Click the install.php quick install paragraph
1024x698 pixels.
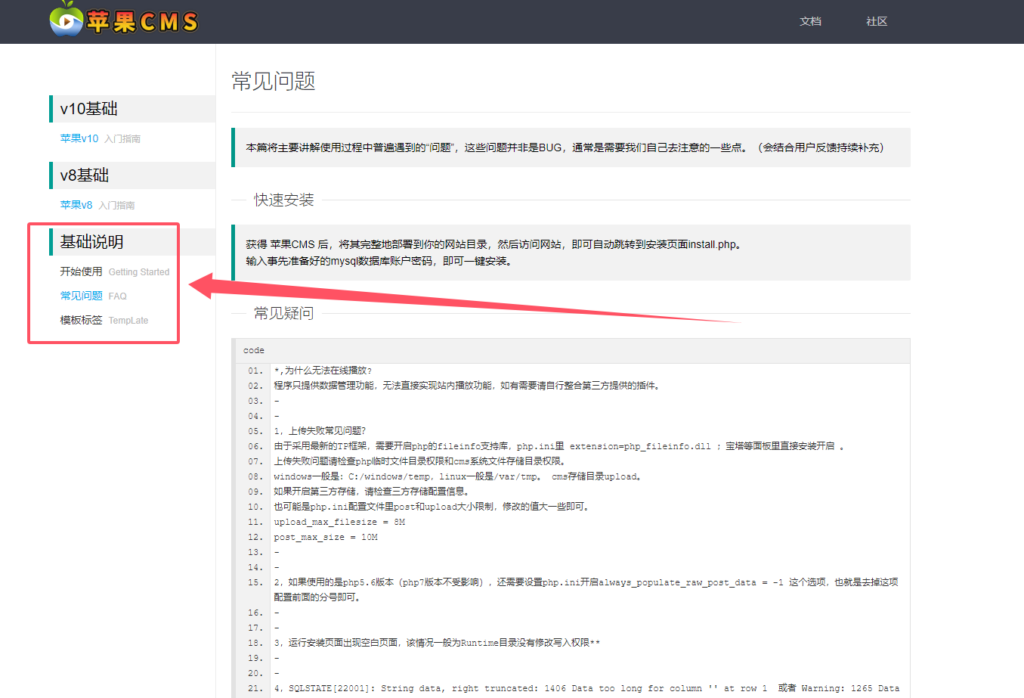[x=494, y=253]
